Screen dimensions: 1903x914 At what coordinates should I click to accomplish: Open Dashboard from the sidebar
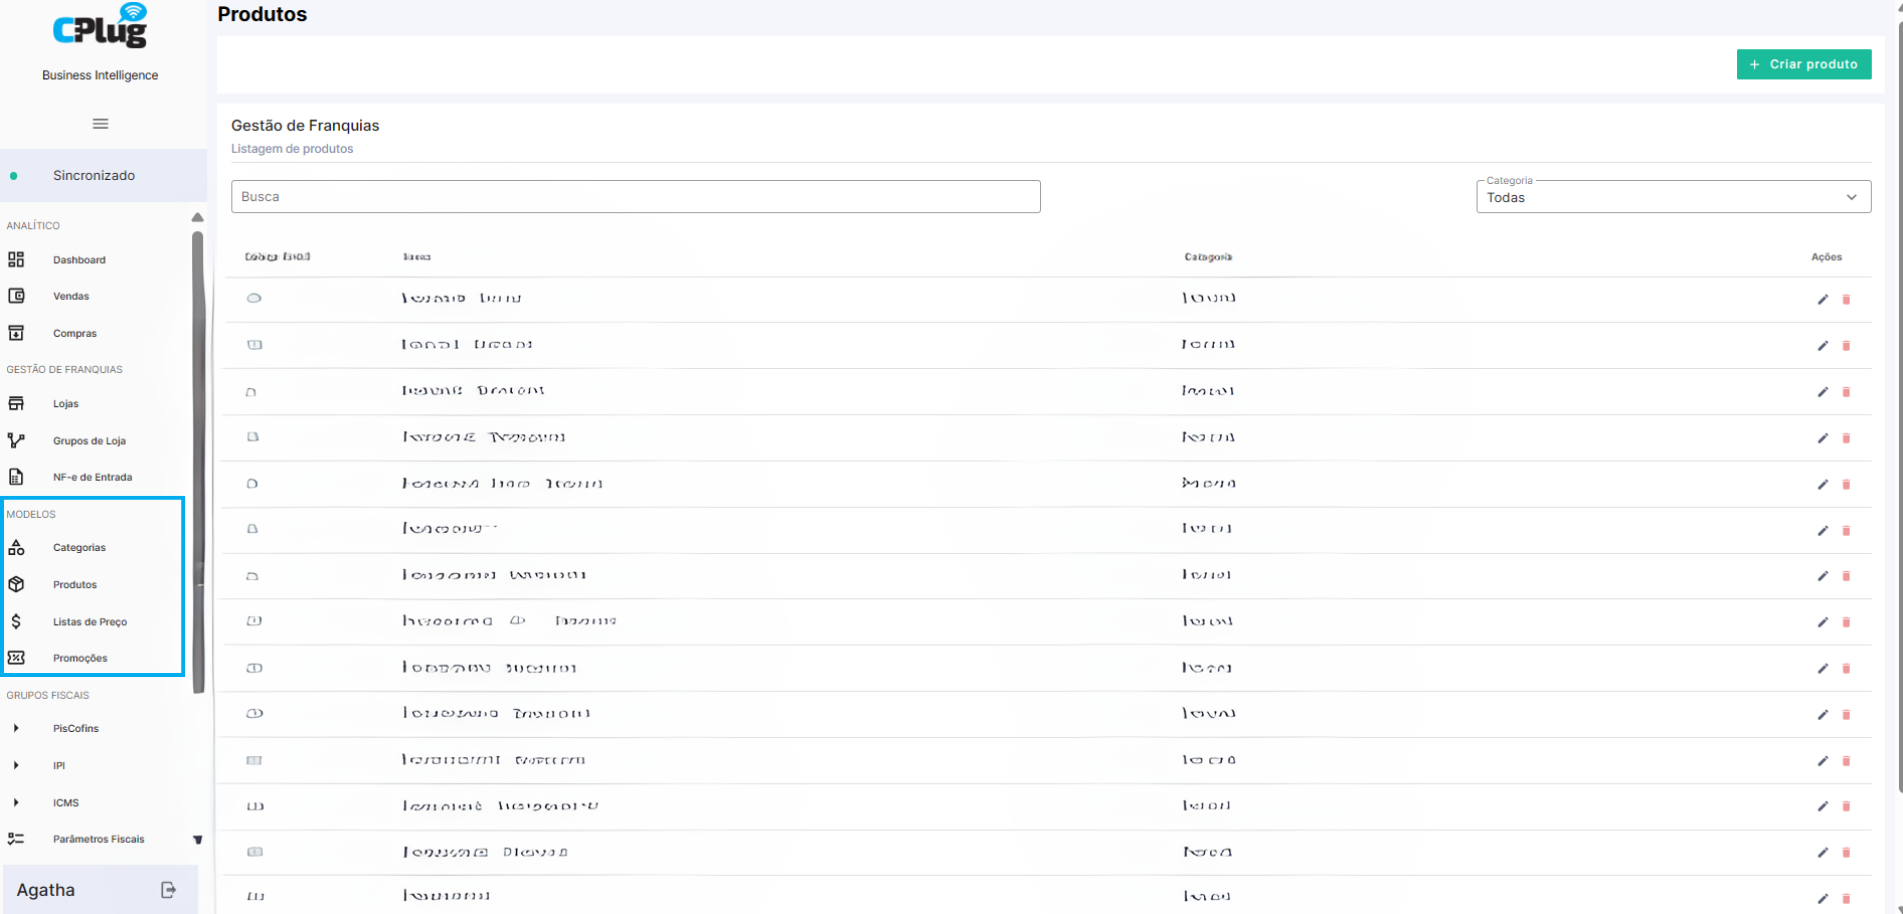[x=79, y=260]
